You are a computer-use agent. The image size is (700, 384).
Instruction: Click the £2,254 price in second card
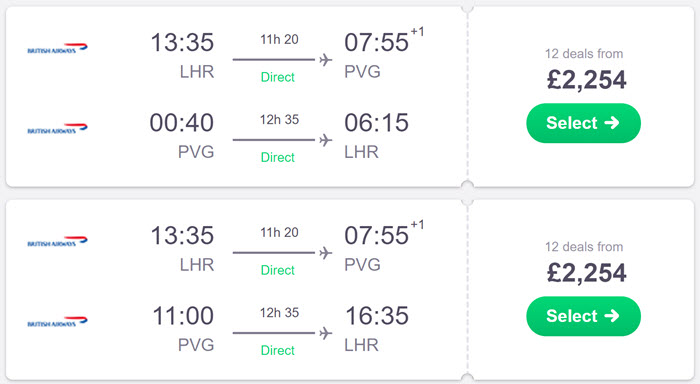586,273
